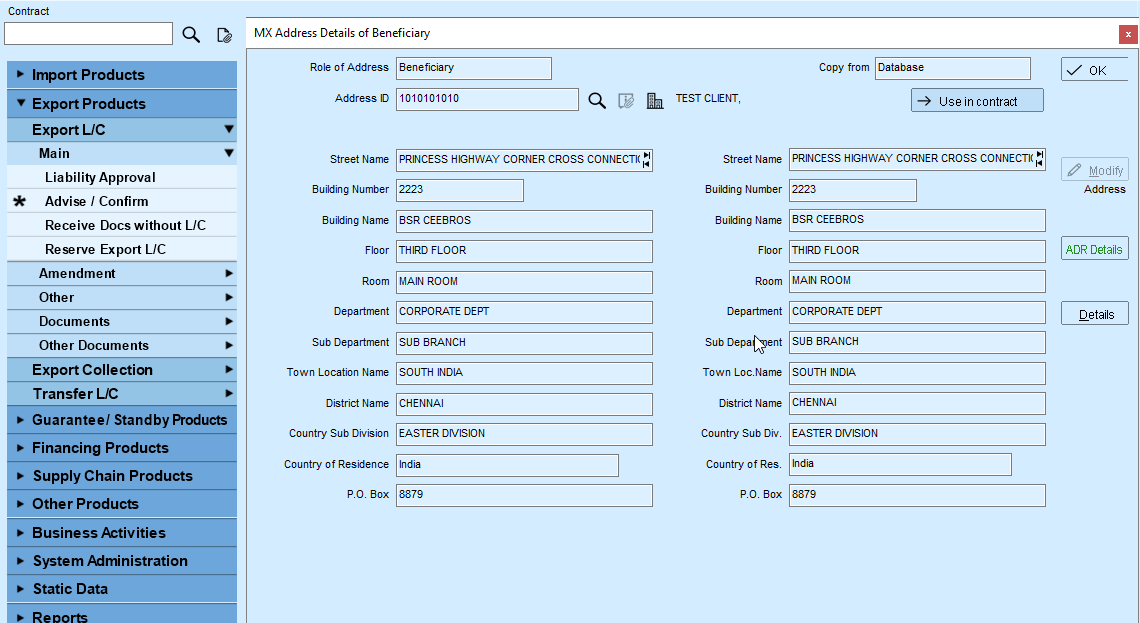Click the right P.O. Box field

(x=918, y=496)
